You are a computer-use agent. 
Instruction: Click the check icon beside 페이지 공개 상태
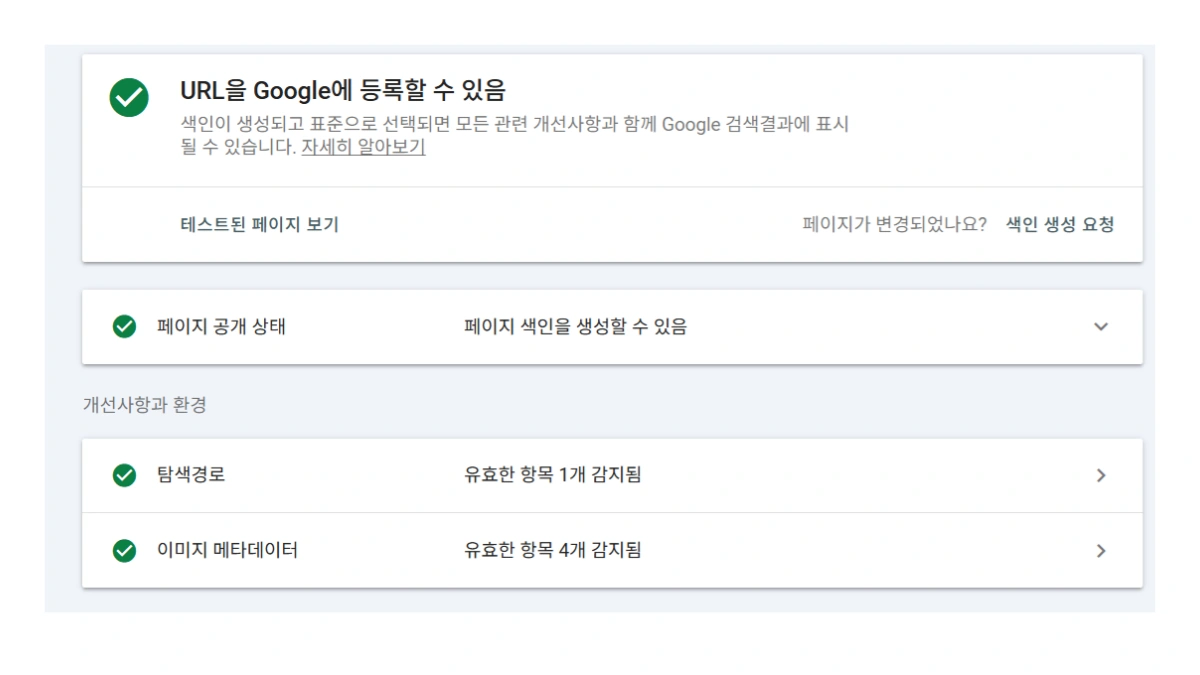point(124,326)
